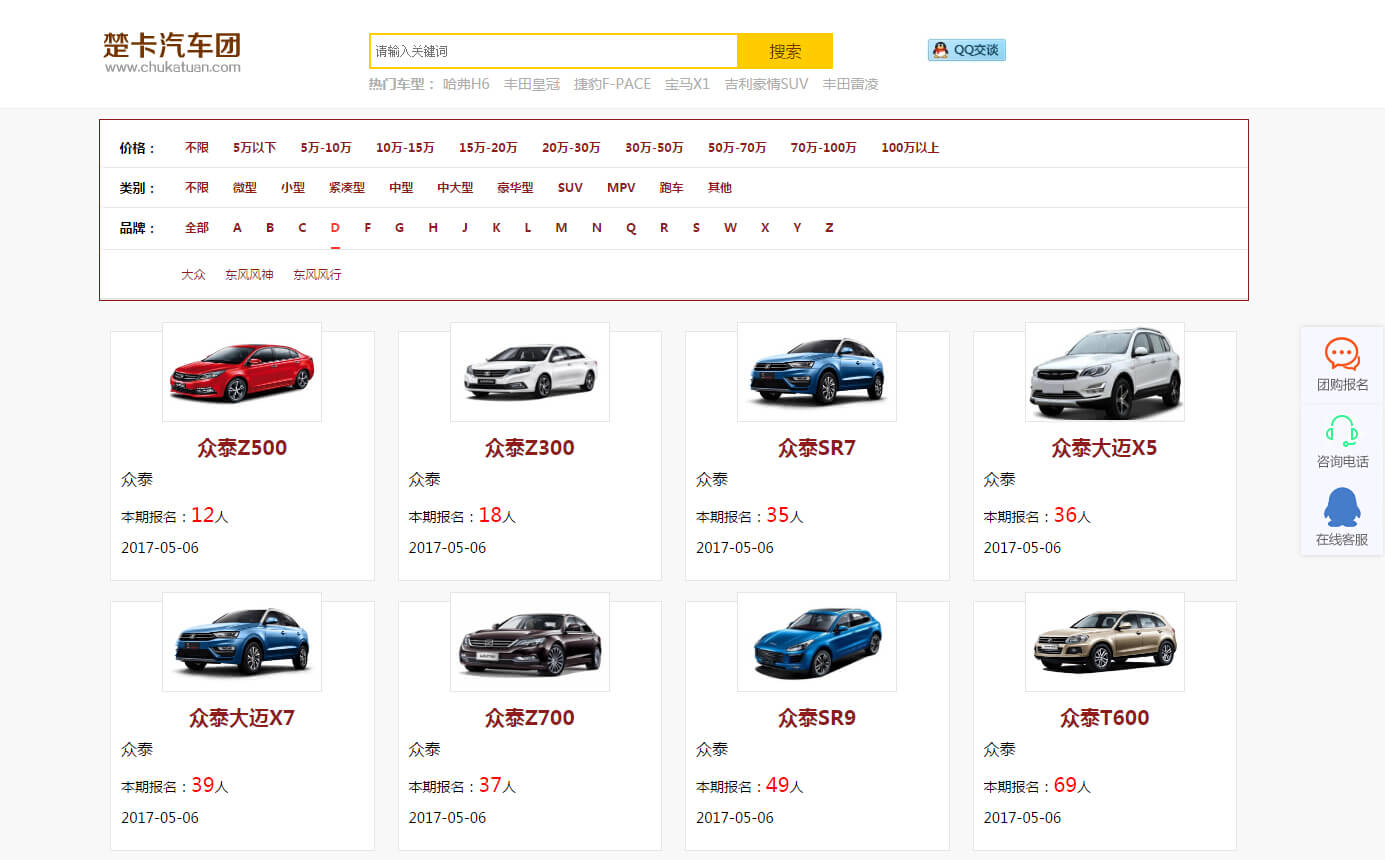Click the 众泰SR7 title link
This screenshot has height=860, width=1385.
(x=817, y=448)
